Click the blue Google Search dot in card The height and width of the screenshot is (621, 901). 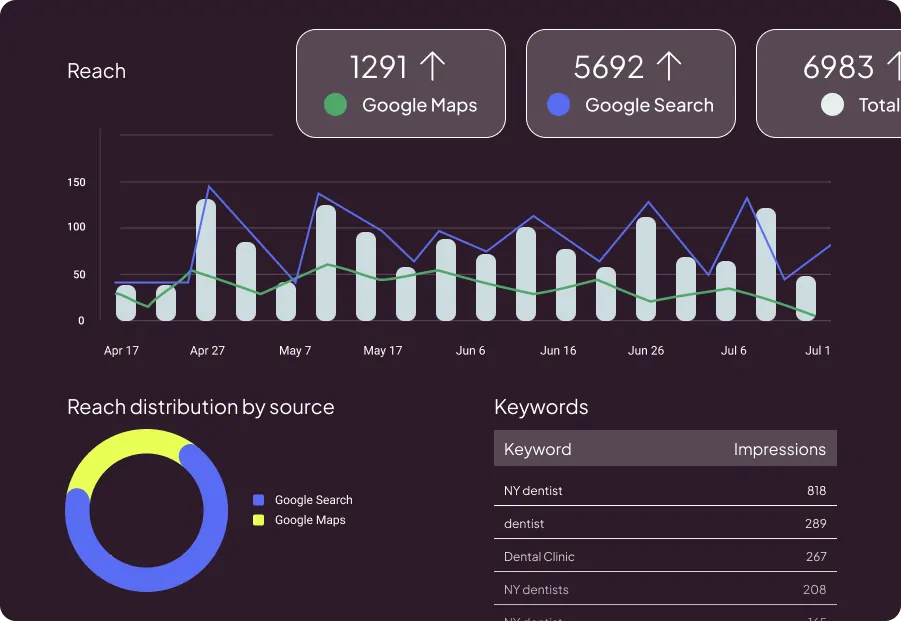pos(559,105)
